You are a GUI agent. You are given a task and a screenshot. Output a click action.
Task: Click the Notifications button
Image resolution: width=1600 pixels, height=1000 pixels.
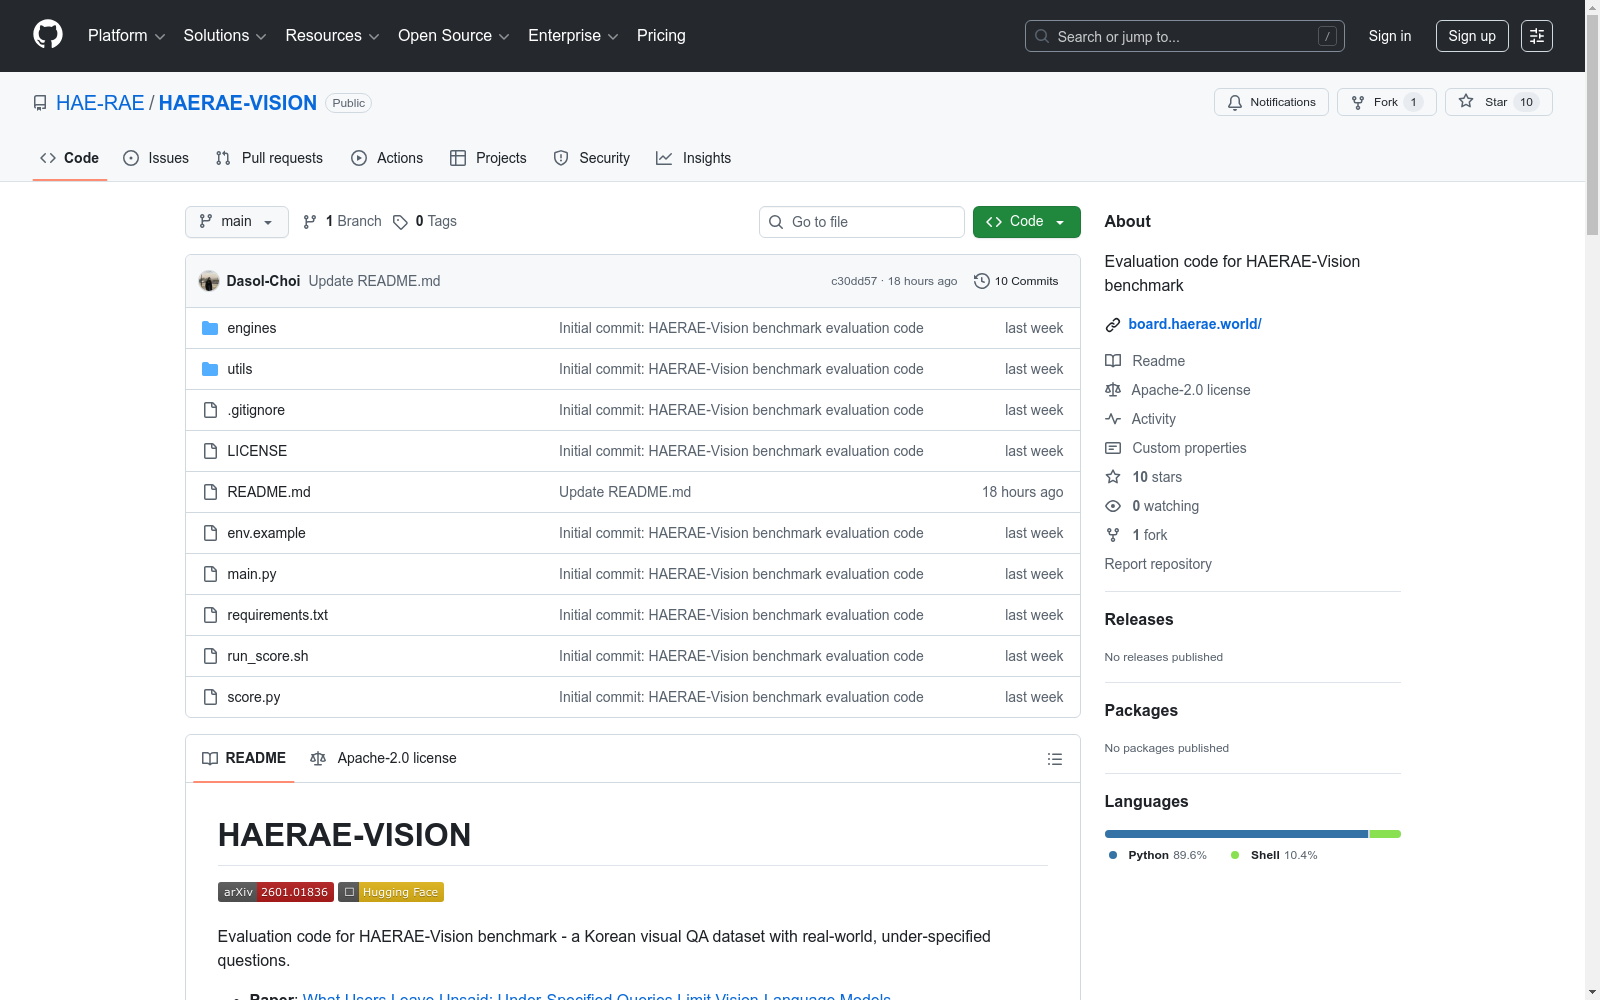(1271, 102)
